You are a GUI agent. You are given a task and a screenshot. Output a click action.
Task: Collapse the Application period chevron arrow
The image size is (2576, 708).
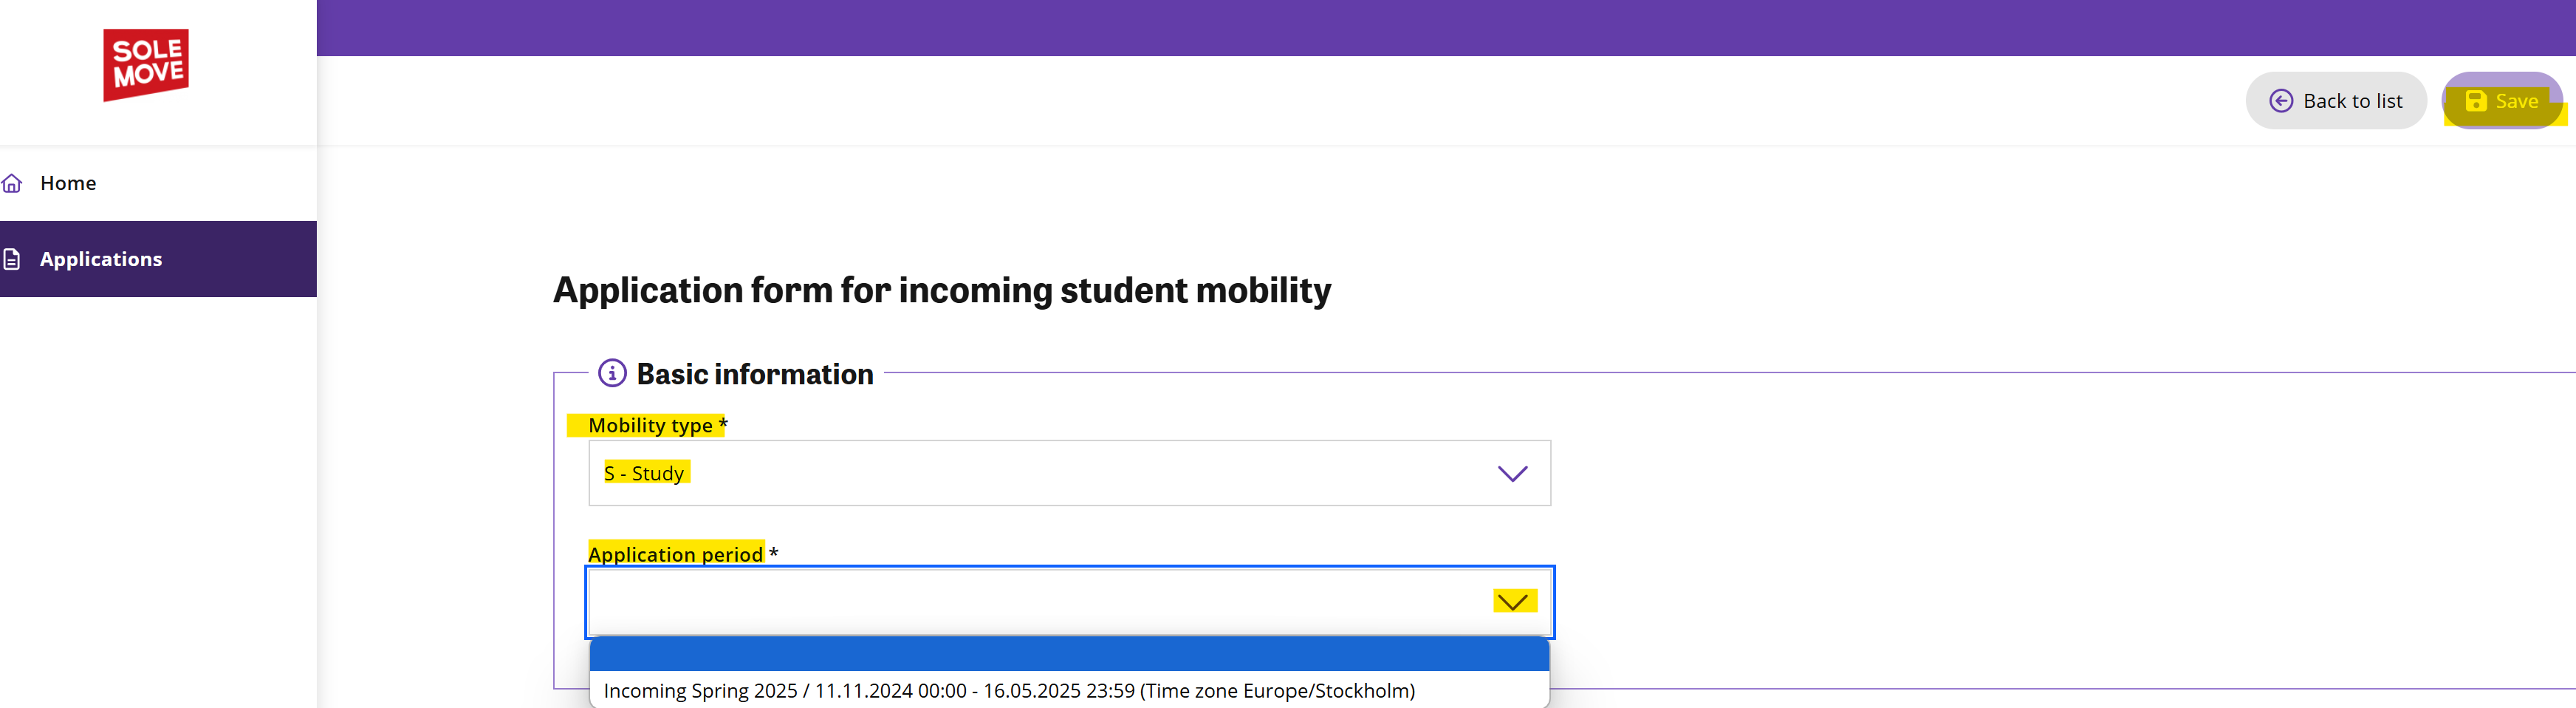(x=1513, y=601)
